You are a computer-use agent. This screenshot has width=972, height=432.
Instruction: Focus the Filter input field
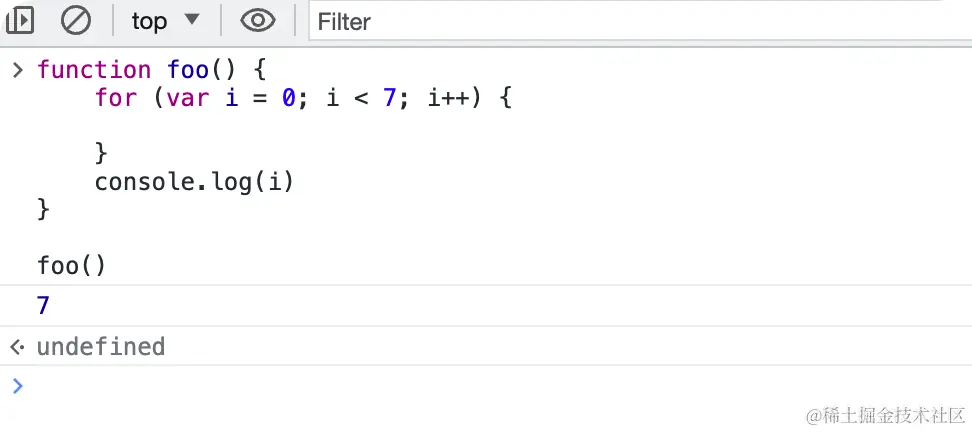(640, 22)
